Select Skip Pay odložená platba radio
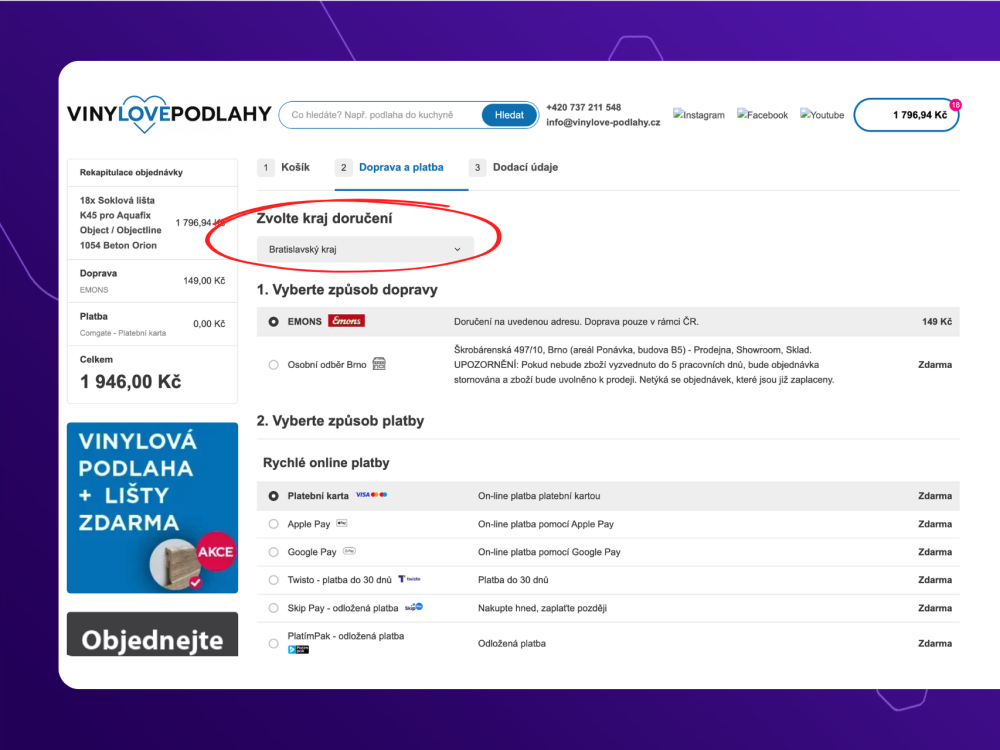1000x750 pixels. coord(274,608)
